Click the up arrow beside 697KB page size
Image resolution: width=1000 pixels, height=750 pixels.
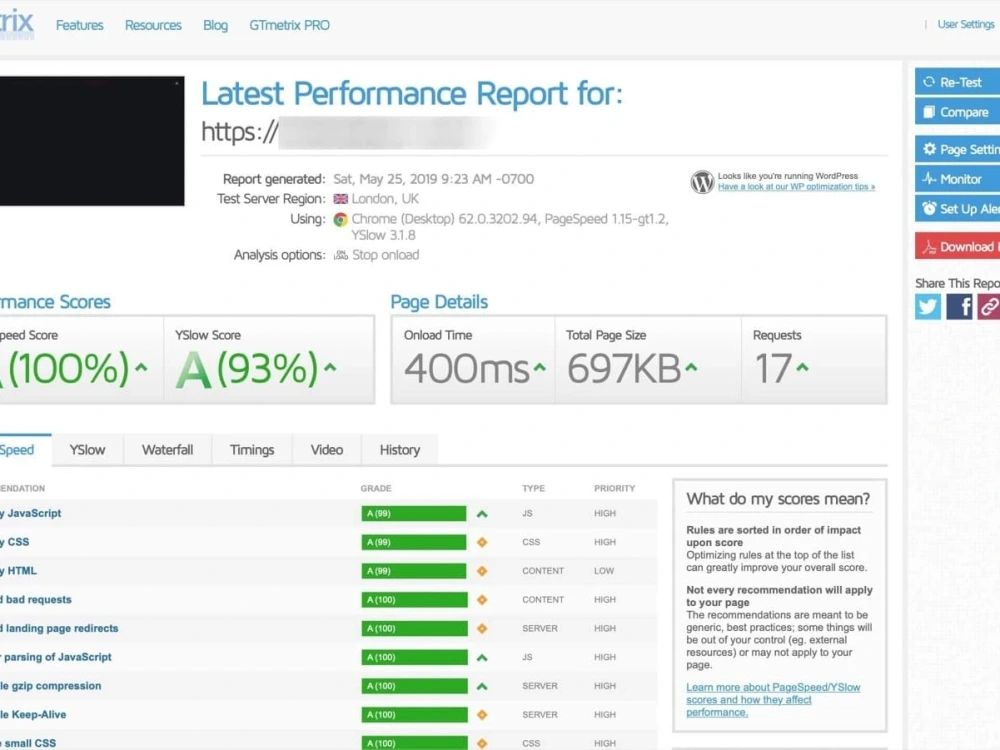tap(691, 367)
